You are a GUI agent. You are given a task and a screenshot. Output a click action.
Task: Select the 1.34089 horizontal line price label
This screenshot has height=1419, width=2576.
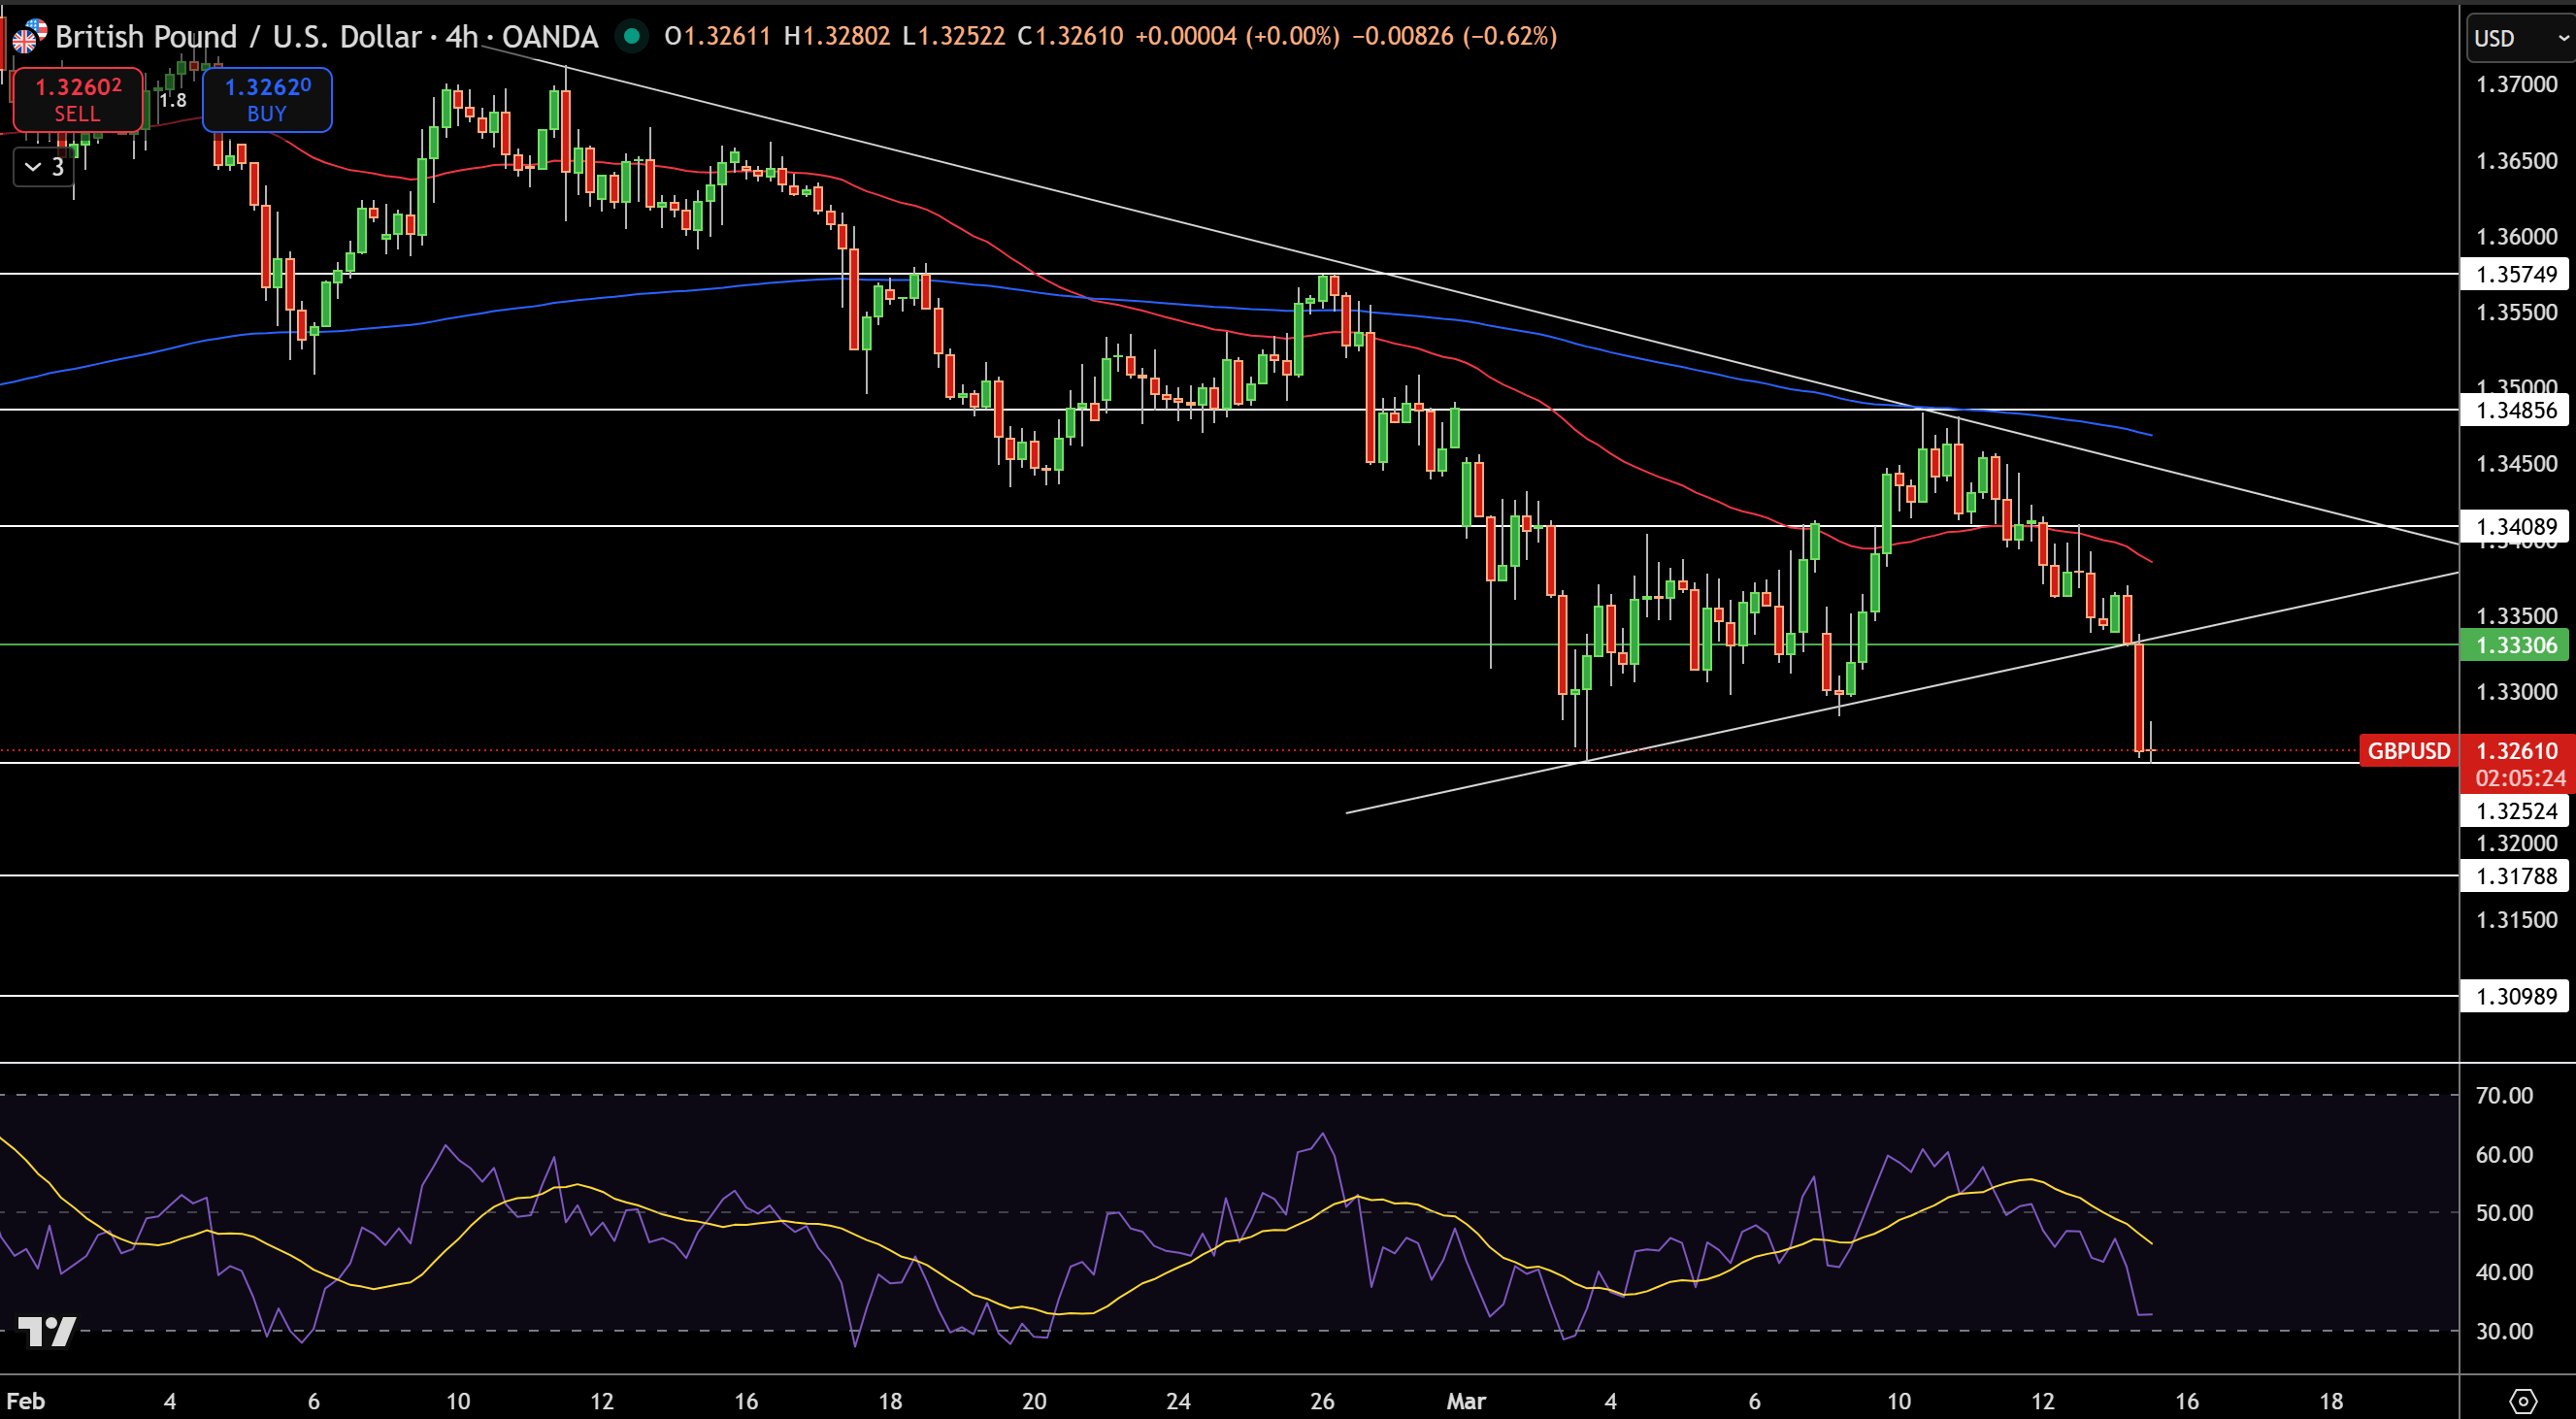2514,526
